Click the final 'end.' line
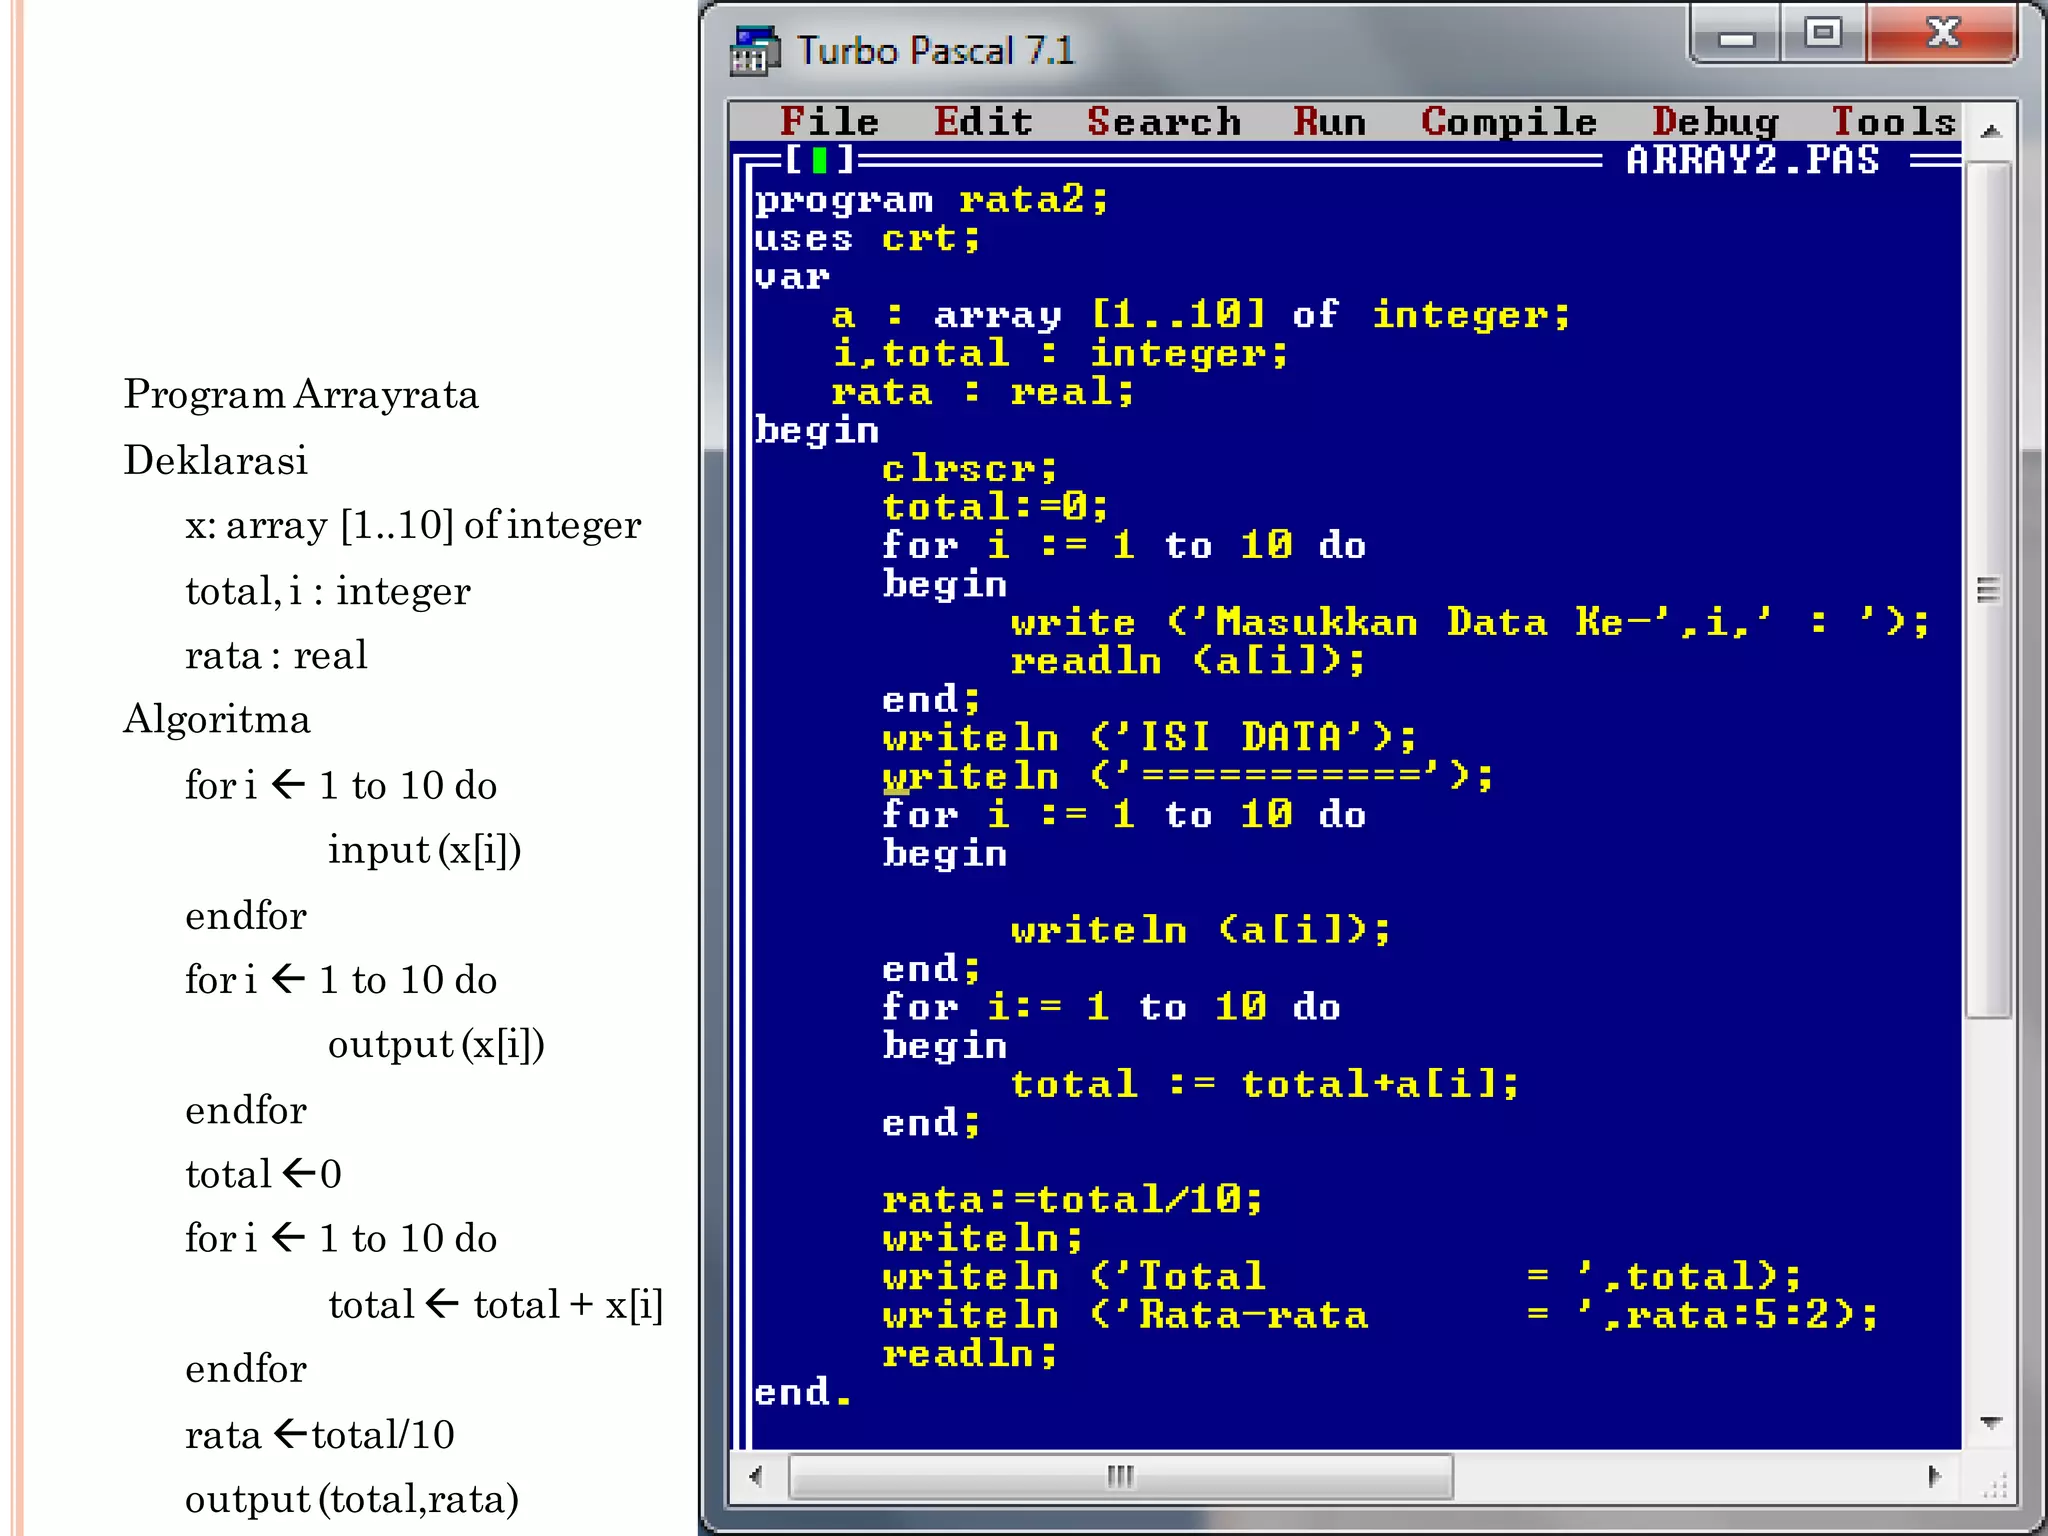This screenshot has height=1536, width=2048. point(803,1392)
